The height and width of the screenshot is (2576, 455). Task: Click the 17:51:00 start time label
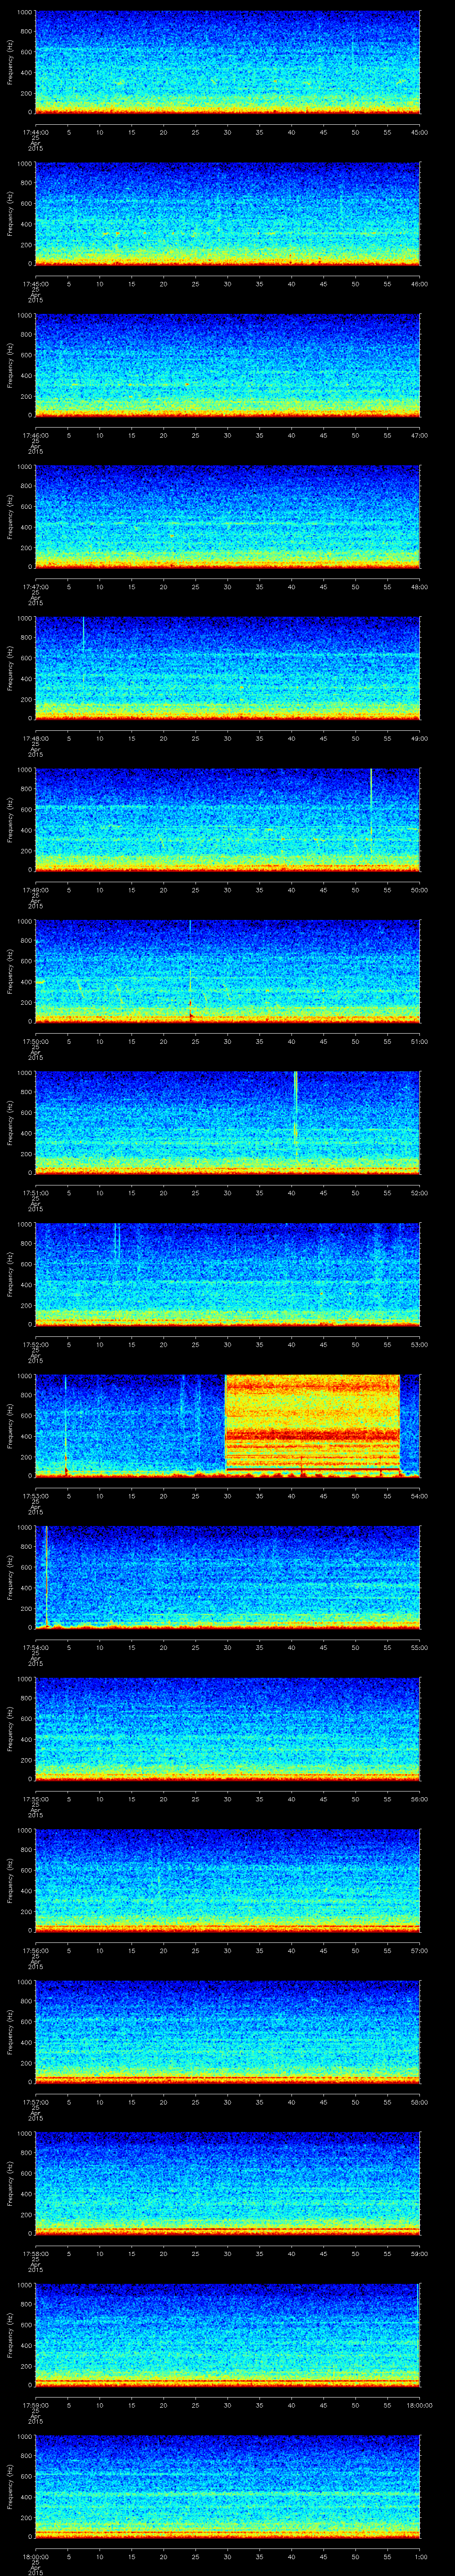tap(35, 1193)
